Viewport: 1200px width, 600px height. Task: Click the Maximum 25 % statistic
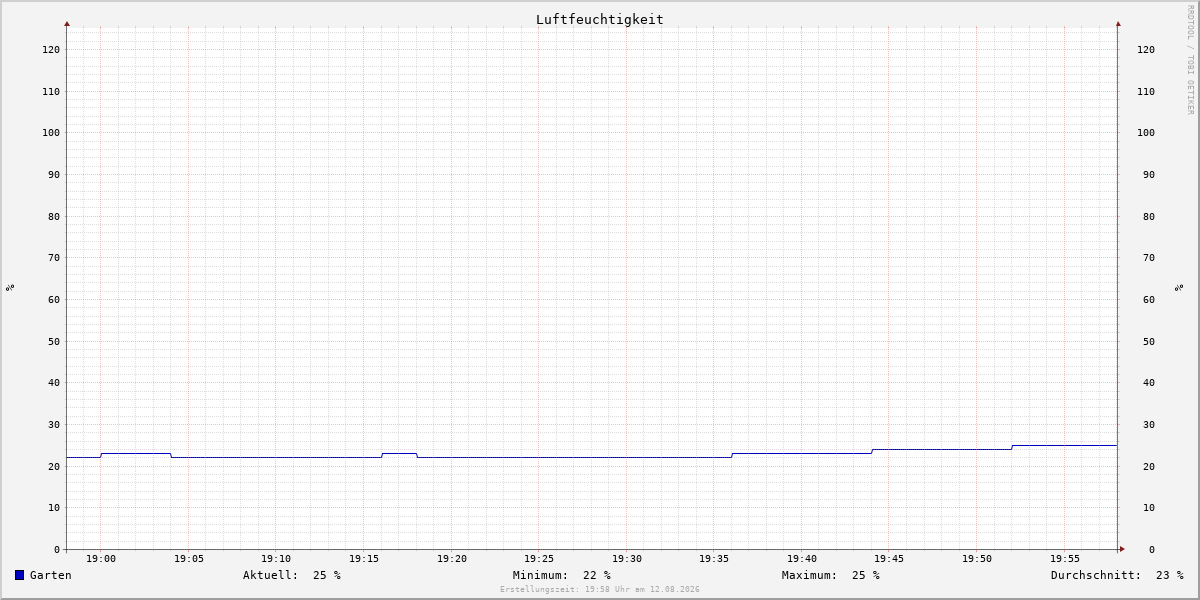click(831, 575)
